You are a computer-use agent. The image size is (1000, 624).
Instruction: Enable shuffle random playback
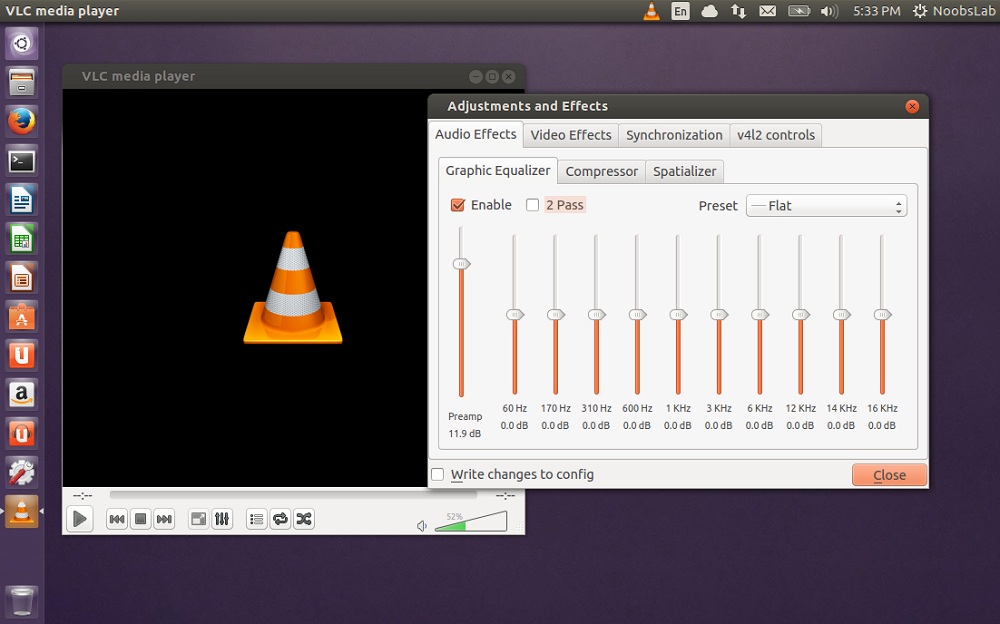pyautogui.click(x=304, y=519)
